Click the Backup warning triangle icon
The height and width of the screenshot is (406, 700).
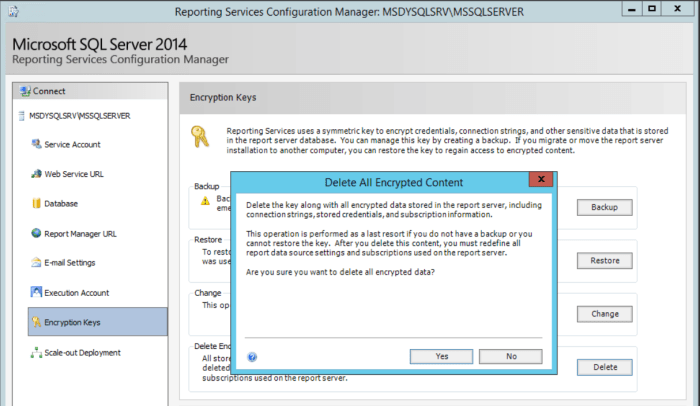tap(205, 201)
